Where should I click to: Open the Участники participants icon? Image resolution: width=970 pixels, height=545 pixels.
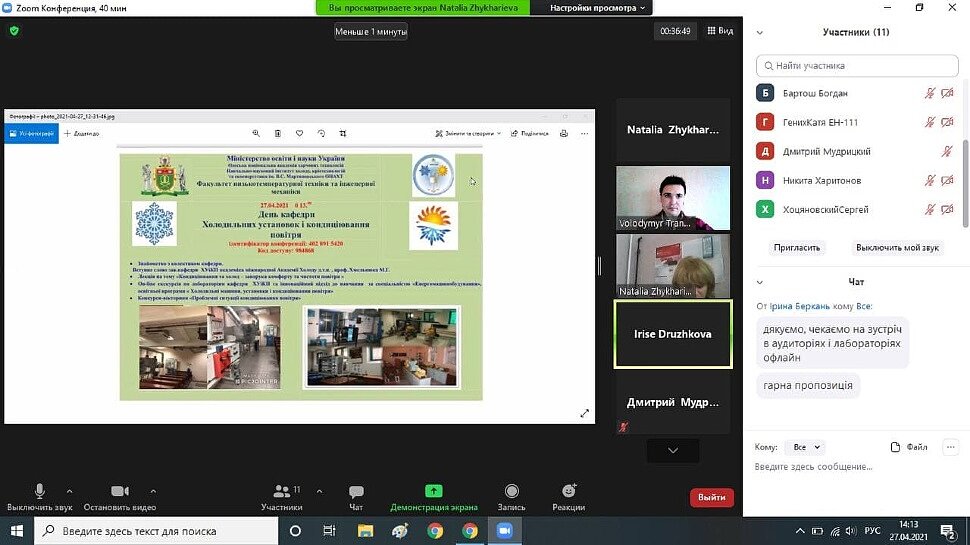pyautogui.click(x=281, y=492)
